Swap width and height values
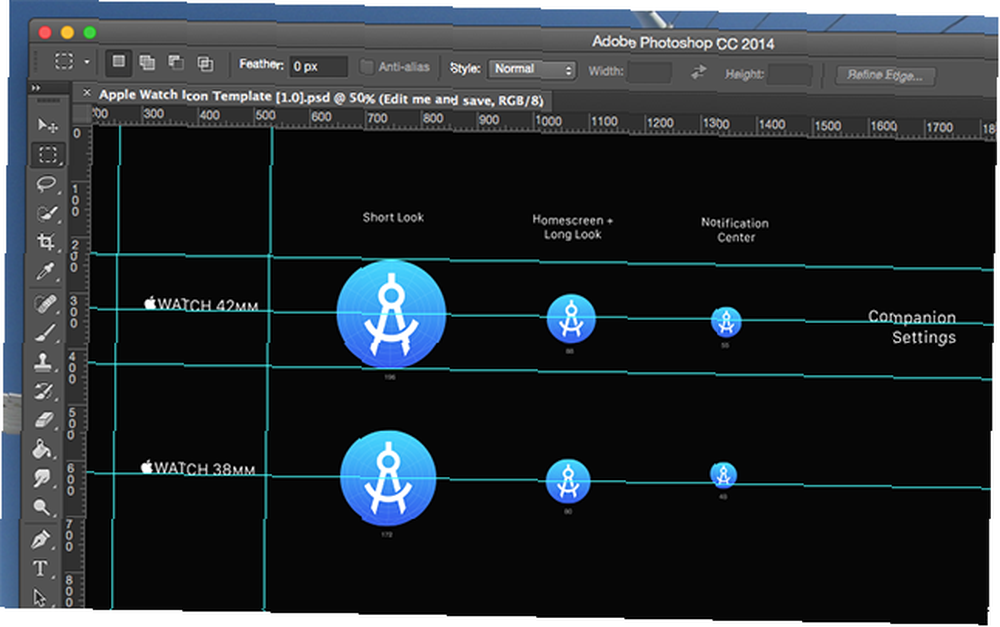The height and width of the screenshot is (627, 1000). pyautogui.click(x=699, y=72)
